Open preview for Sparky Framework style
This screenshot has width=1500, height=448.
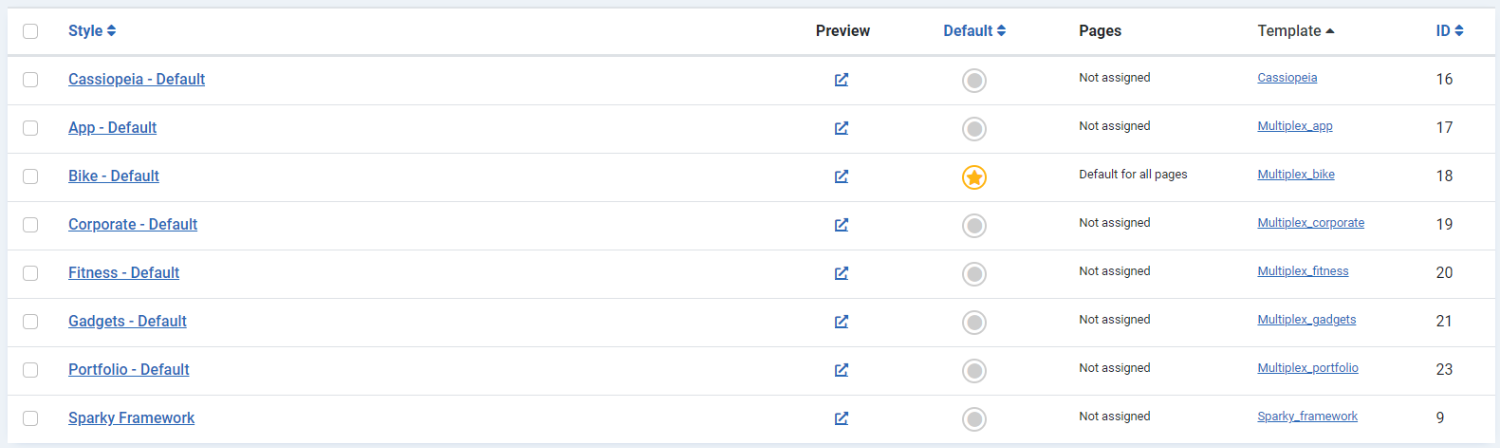point(842,418)
